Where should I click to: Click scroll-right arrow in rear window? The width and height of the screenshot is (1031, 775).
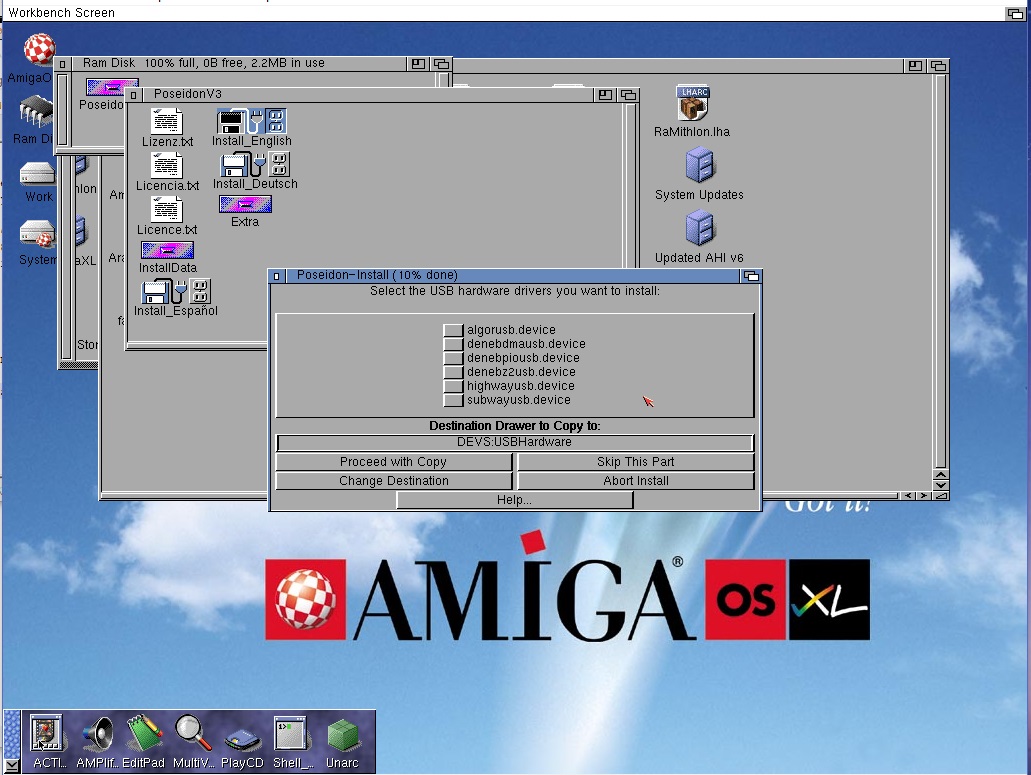(924, 496)
